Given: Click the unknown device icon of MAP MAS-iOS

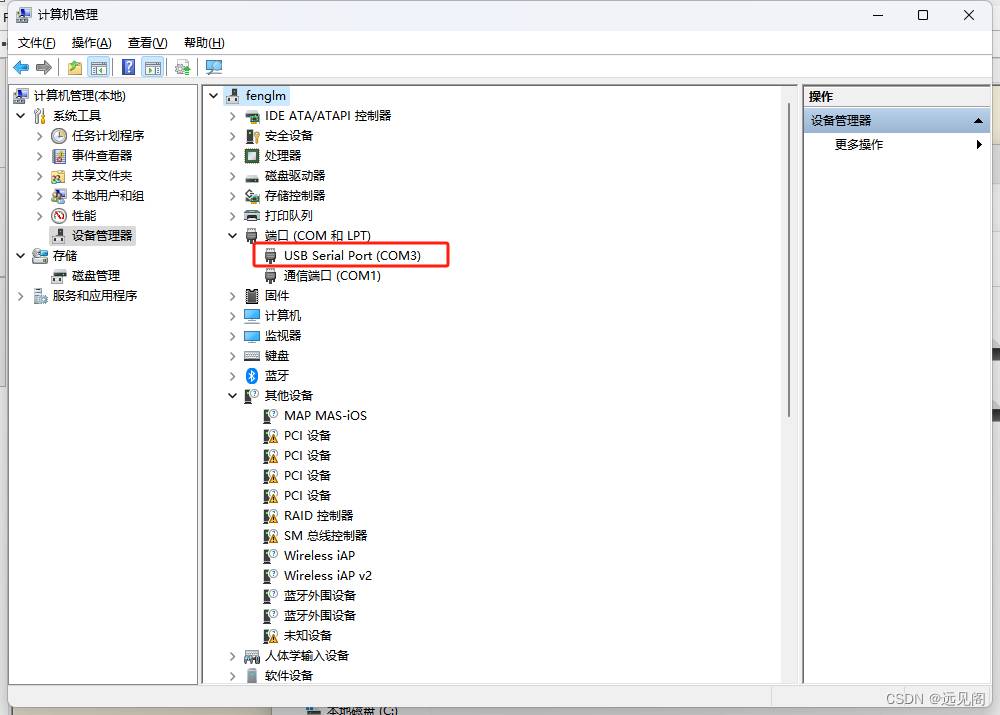Looking at the screenshot, I should coord(270,416).
